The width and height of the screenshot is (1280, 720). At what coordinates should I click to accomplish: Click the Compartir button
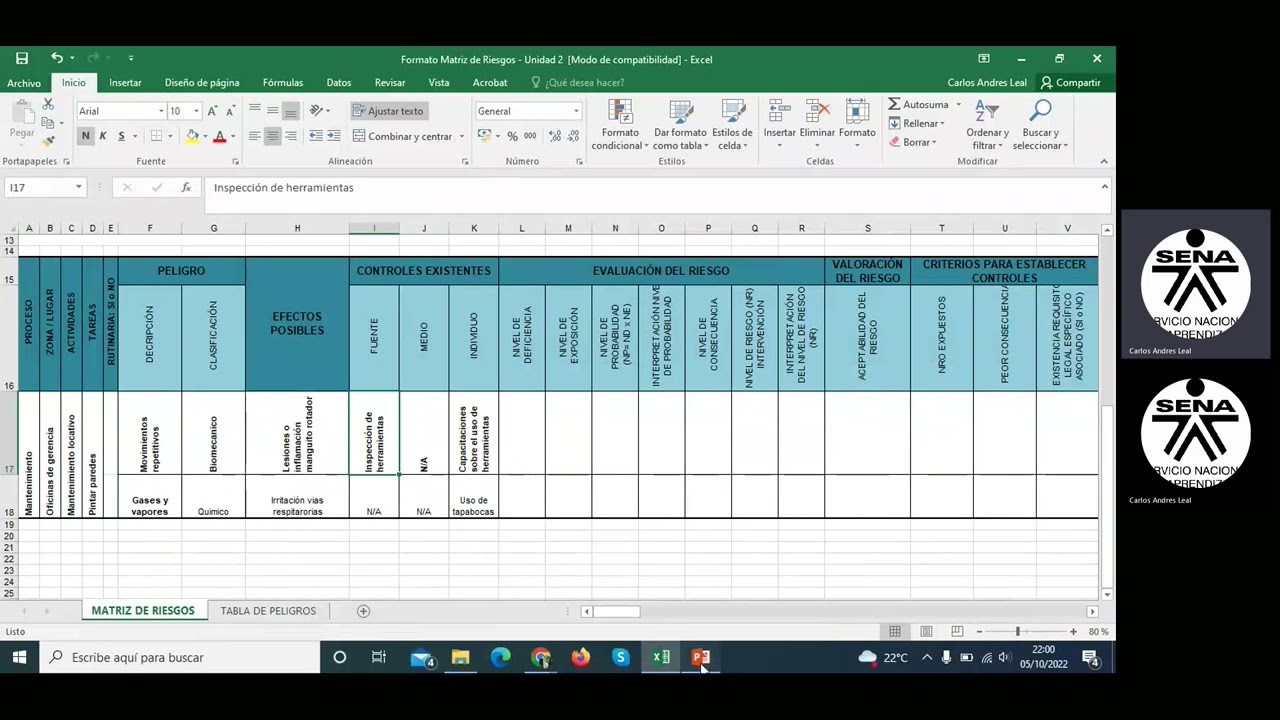pos(1070,83)
